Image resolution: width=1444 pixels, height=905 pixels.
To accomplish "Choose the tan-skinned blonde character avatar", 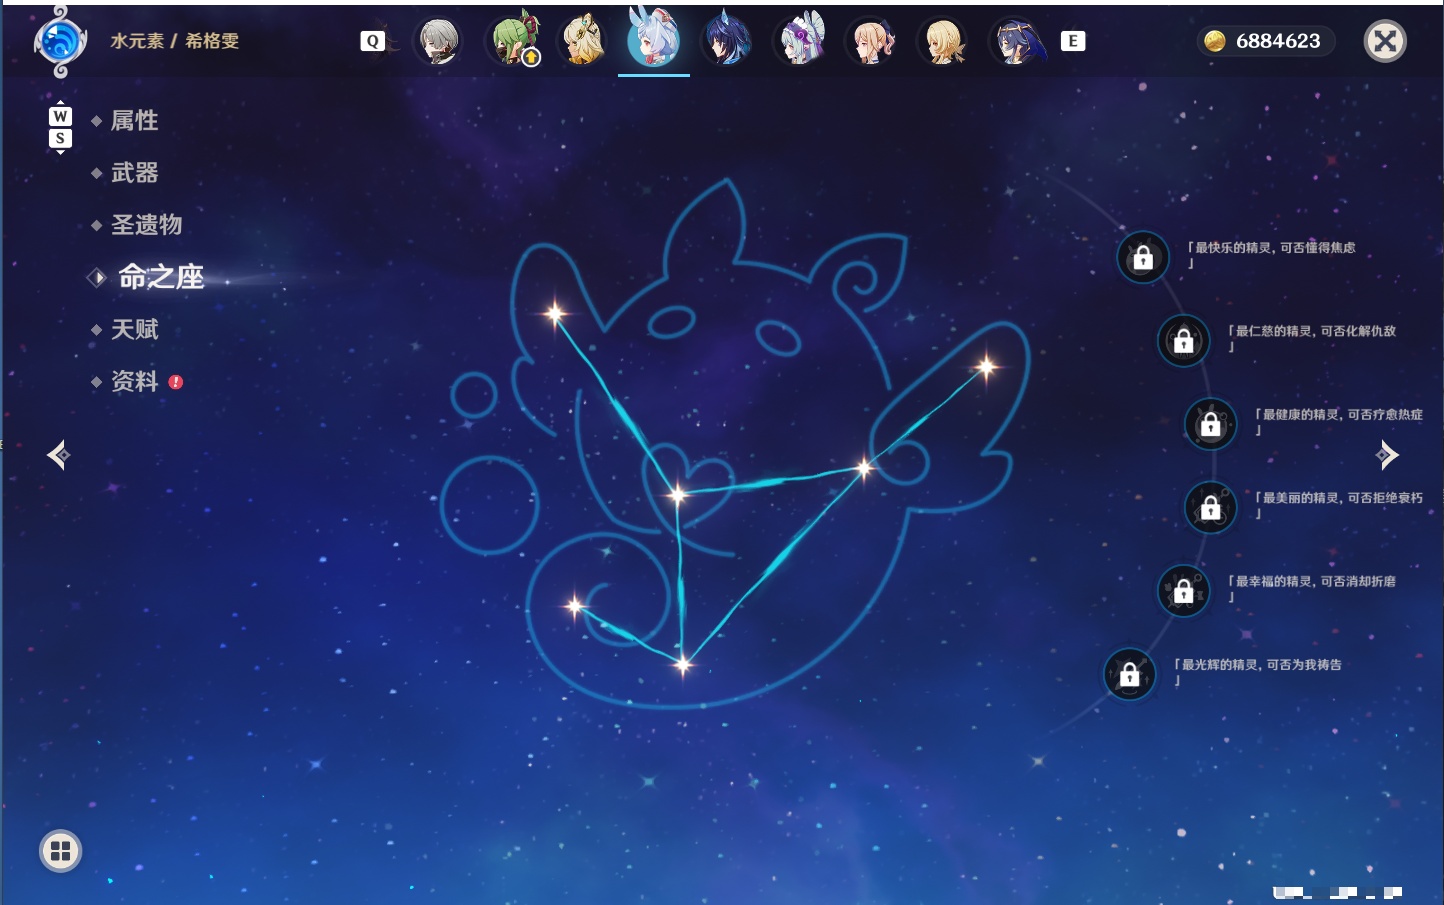I will click(x=583, y=41).
